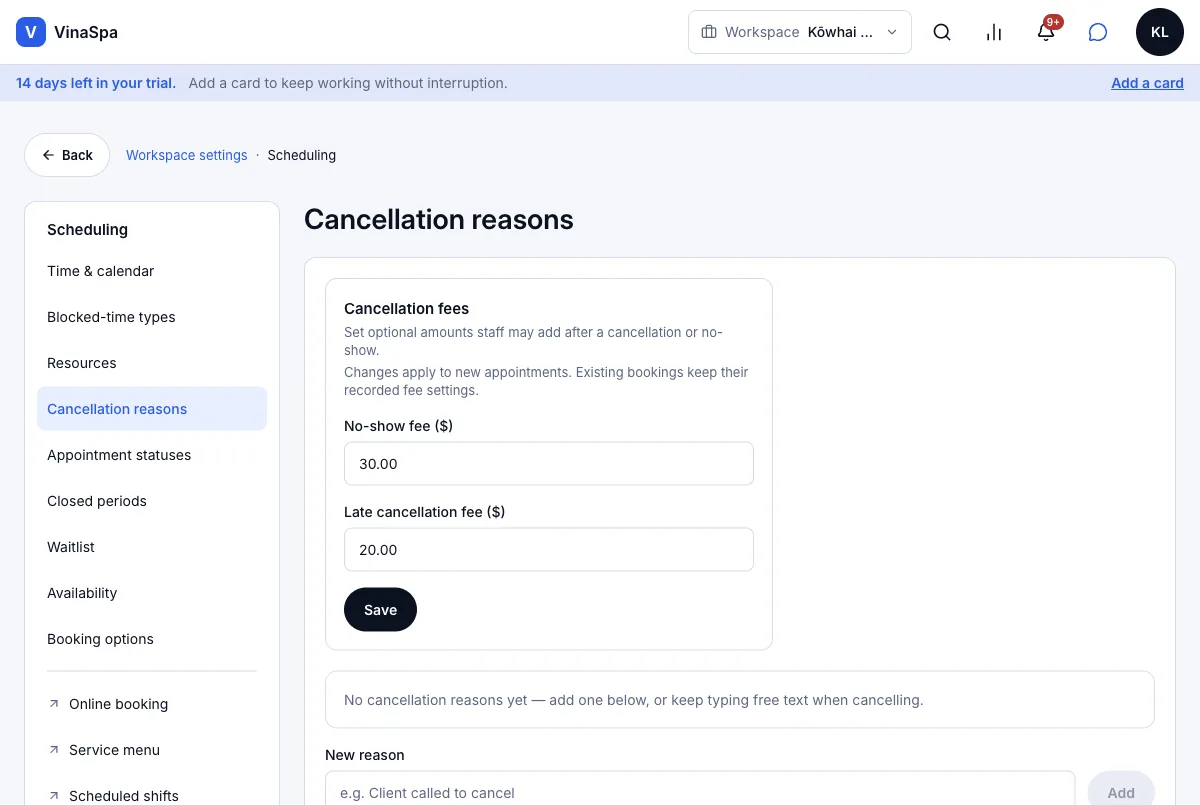Focus the No-show fee input field
This screenshot has width=1200, height=805.
[x=549, y=464]
